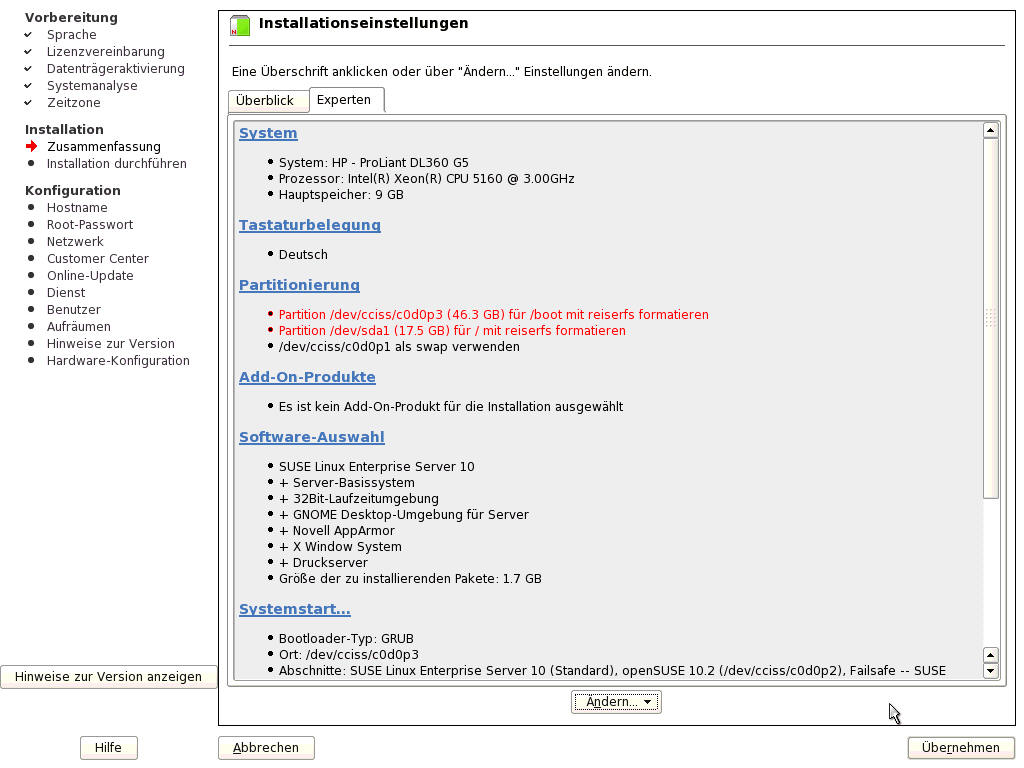Open the Ändern... dropdown menu
Screen dimensions: 1024x768
[616, 702]
